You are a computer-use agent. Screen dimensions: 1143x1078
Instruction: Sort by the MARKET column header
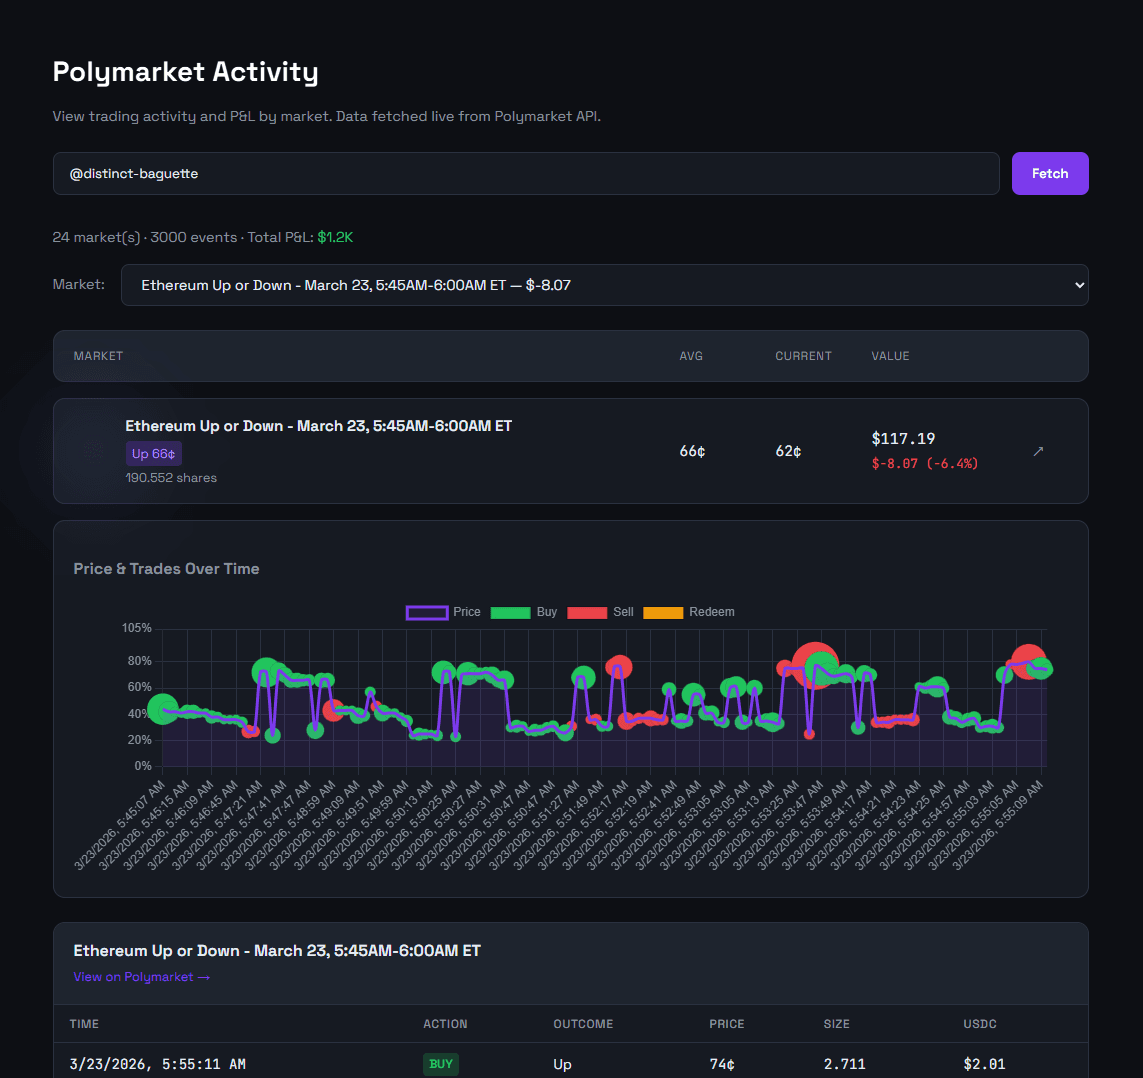click(x=97, y=355)
